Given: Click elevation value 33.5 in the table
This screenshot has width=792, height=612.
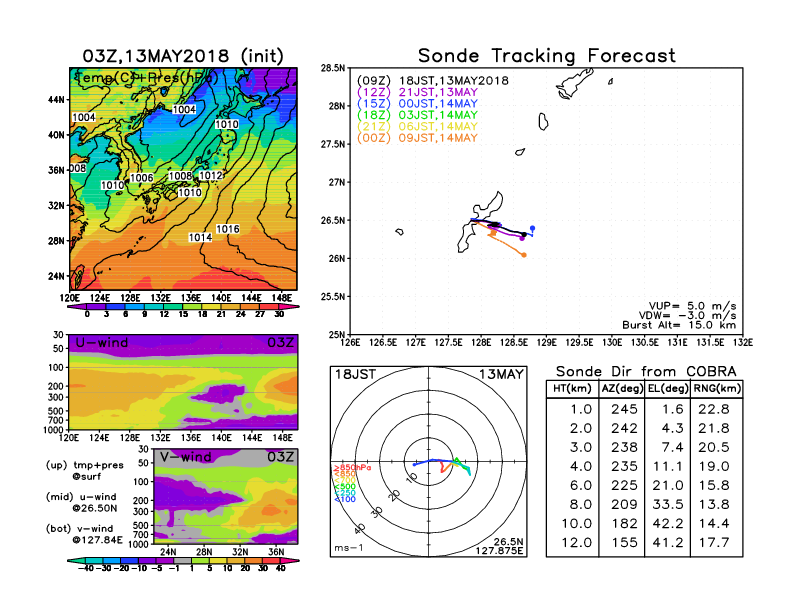Looking at the screenshot, I should pos(668,504).
